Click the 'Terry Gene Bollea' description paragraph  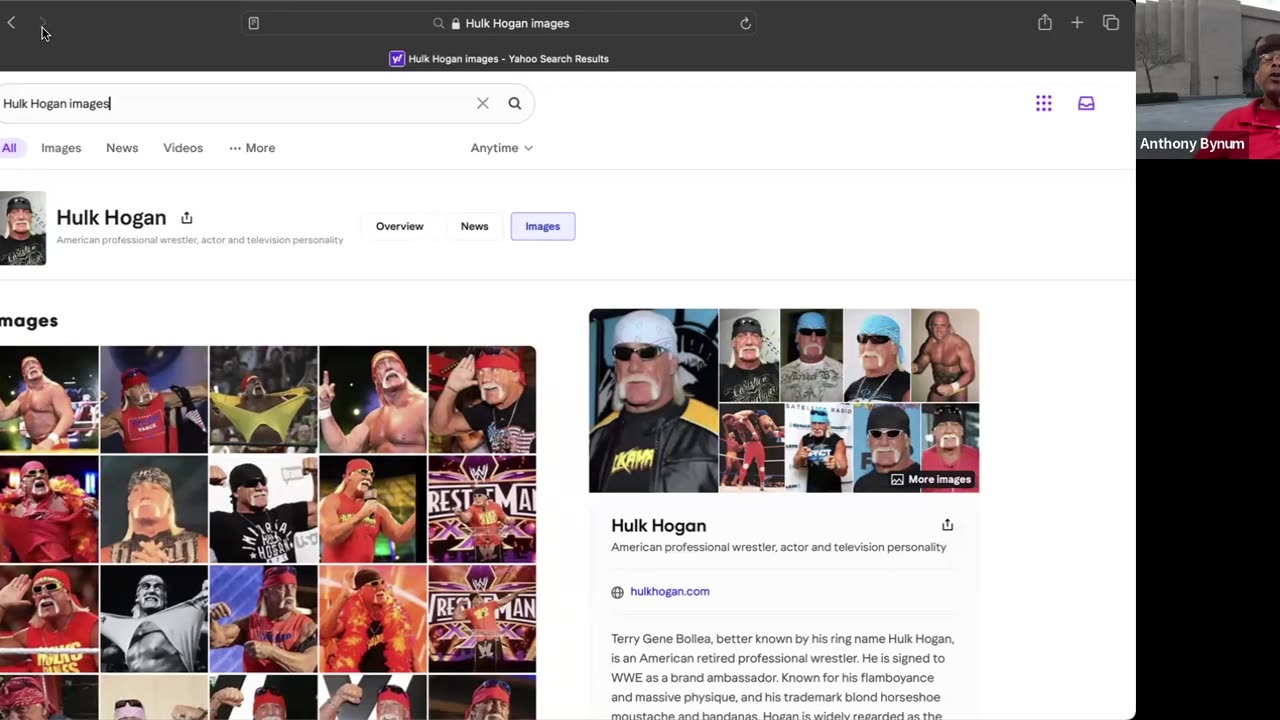click(783, 677)
